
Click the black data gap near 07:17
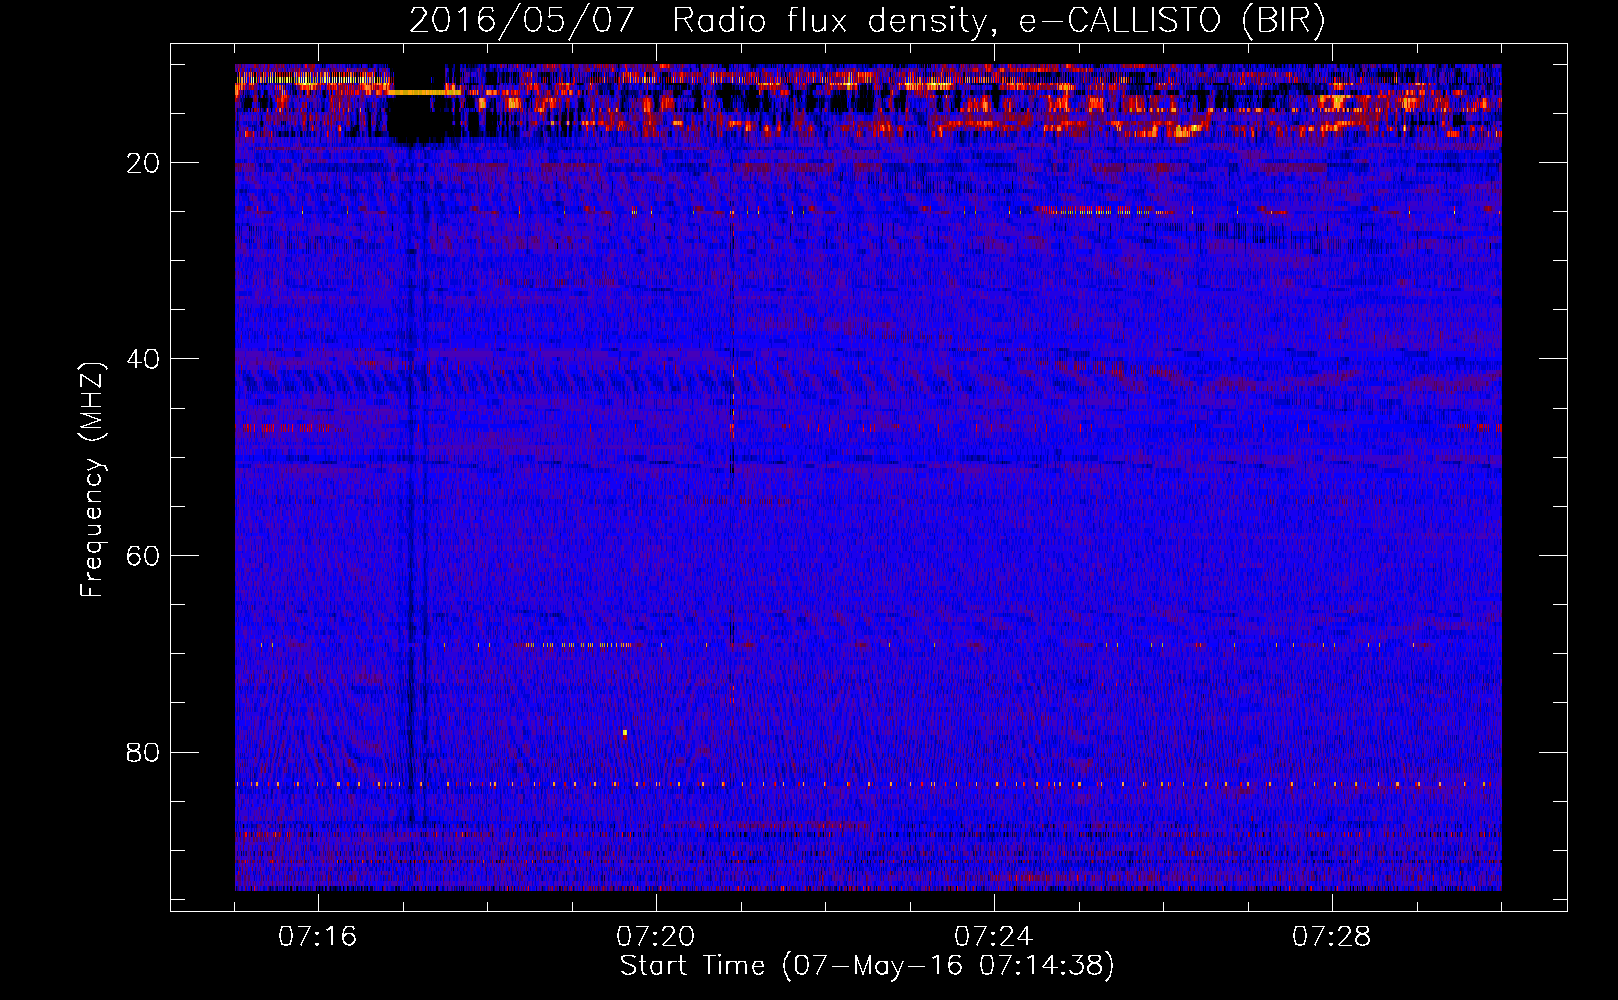(415, 105)
